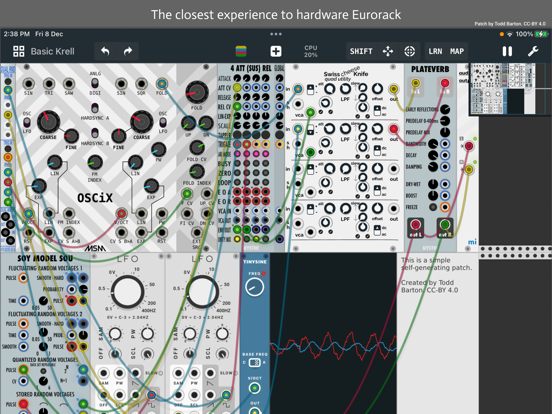Open the colored cable stripes icon
Screen dimensions: 552x414
click(241, 51)
